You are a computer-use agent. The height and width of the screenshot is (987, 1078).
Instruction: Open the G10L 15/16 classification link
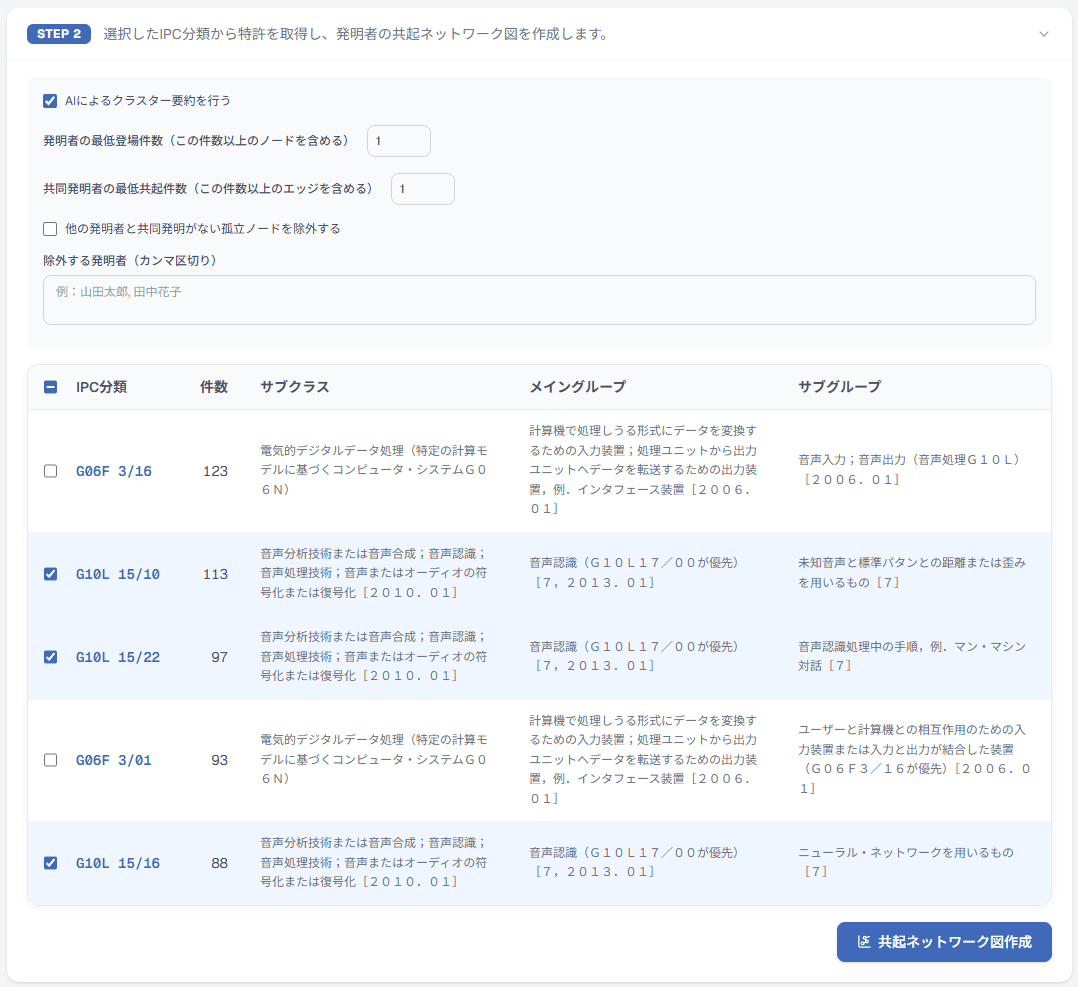point(118,863)
